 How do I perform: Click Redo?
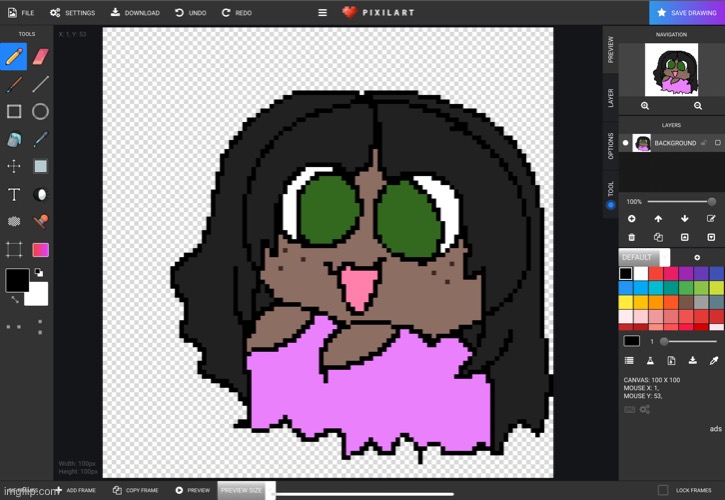coord(236,12)
